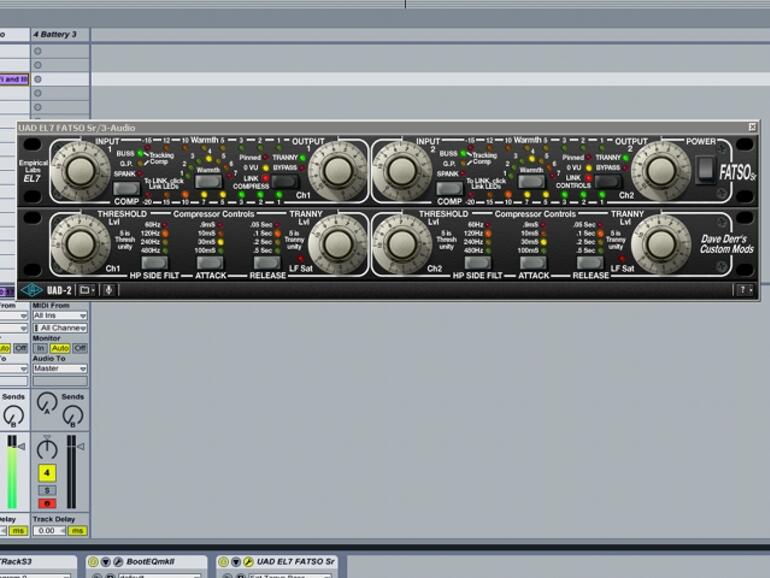The width and height of the screenshot is (770, 578).
Task: Toggle the BootEQmkII device activator
Action: pyautogui.click(x=93, y=561)
